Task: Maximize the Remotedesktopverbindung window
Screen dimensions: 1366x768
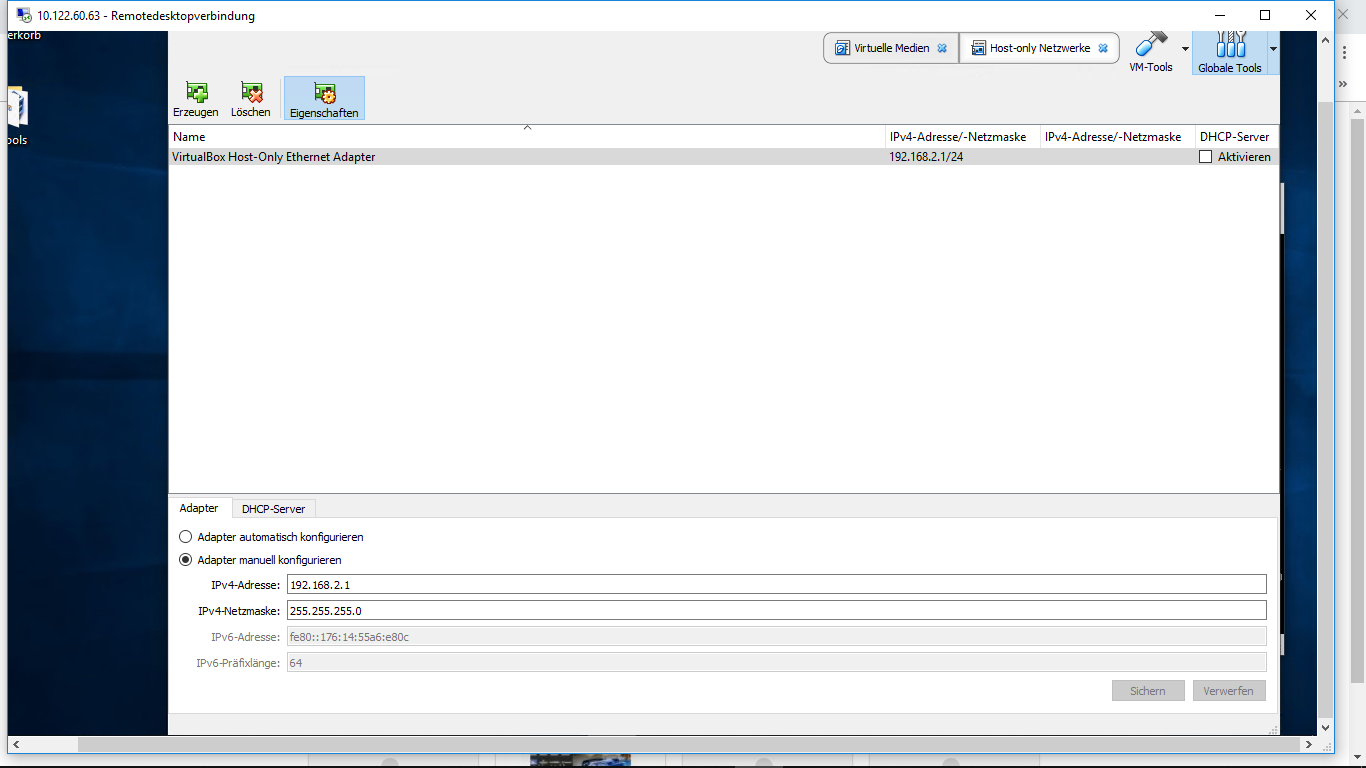Action: (x=1265, y=15)
